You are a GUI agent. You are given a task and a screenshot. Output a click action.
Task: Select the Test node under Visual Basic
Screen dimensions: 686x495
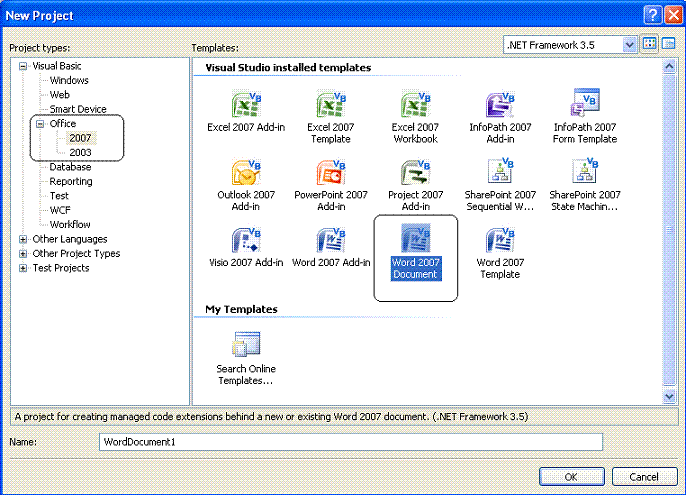coord(59,196)
